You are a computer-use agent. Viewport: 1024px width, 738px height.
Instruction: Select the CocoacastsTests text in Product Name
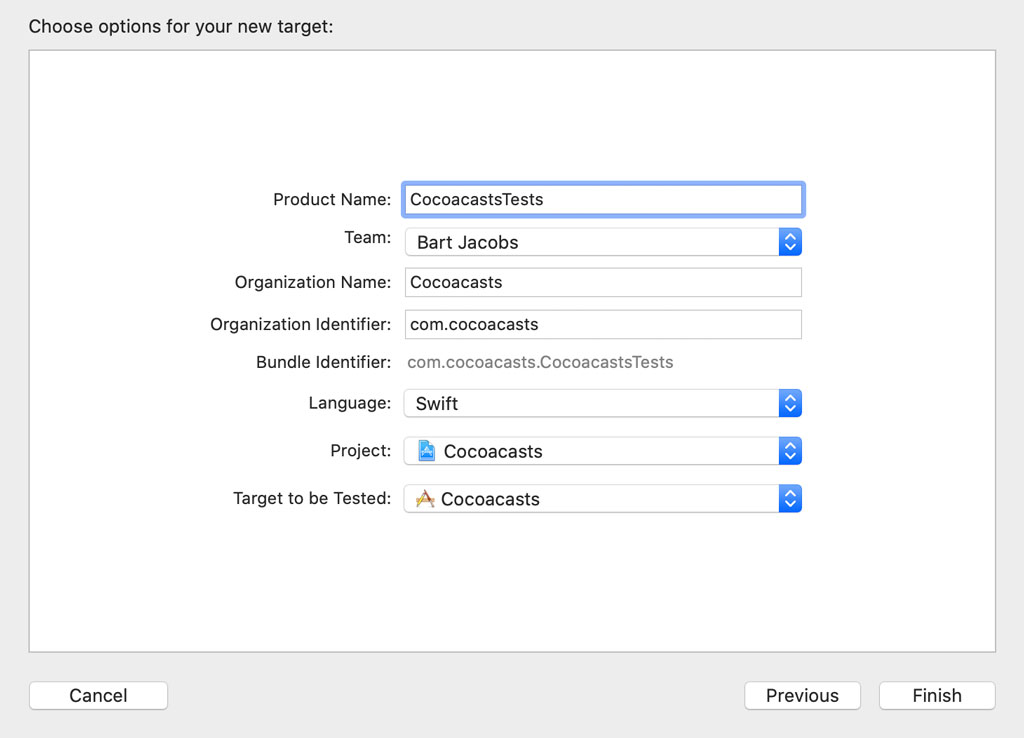click(x=475, y=199)
